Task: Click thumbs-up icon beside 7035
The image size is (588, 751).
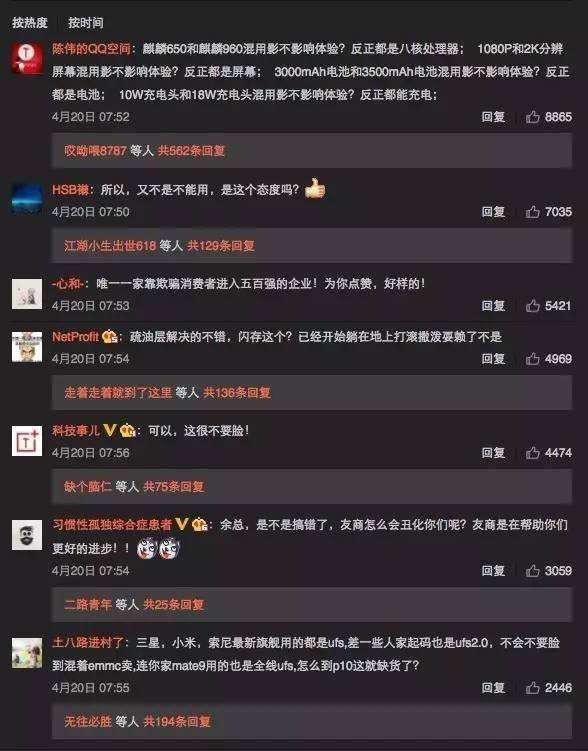Action: tap(532, 212)
